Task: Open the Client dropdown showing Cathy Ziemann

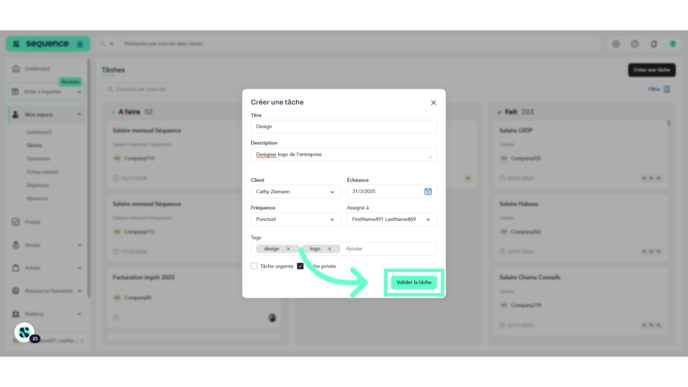Action: tap(295, 192)
